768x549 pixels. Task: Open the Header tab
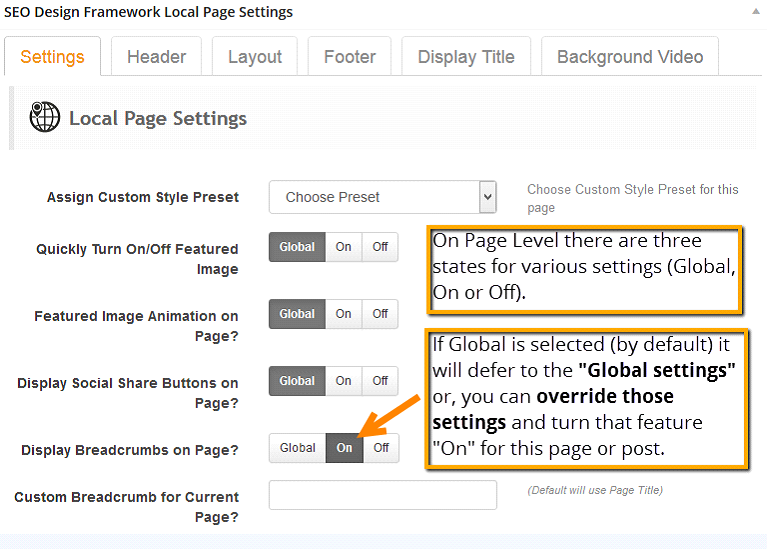(156, 56)
